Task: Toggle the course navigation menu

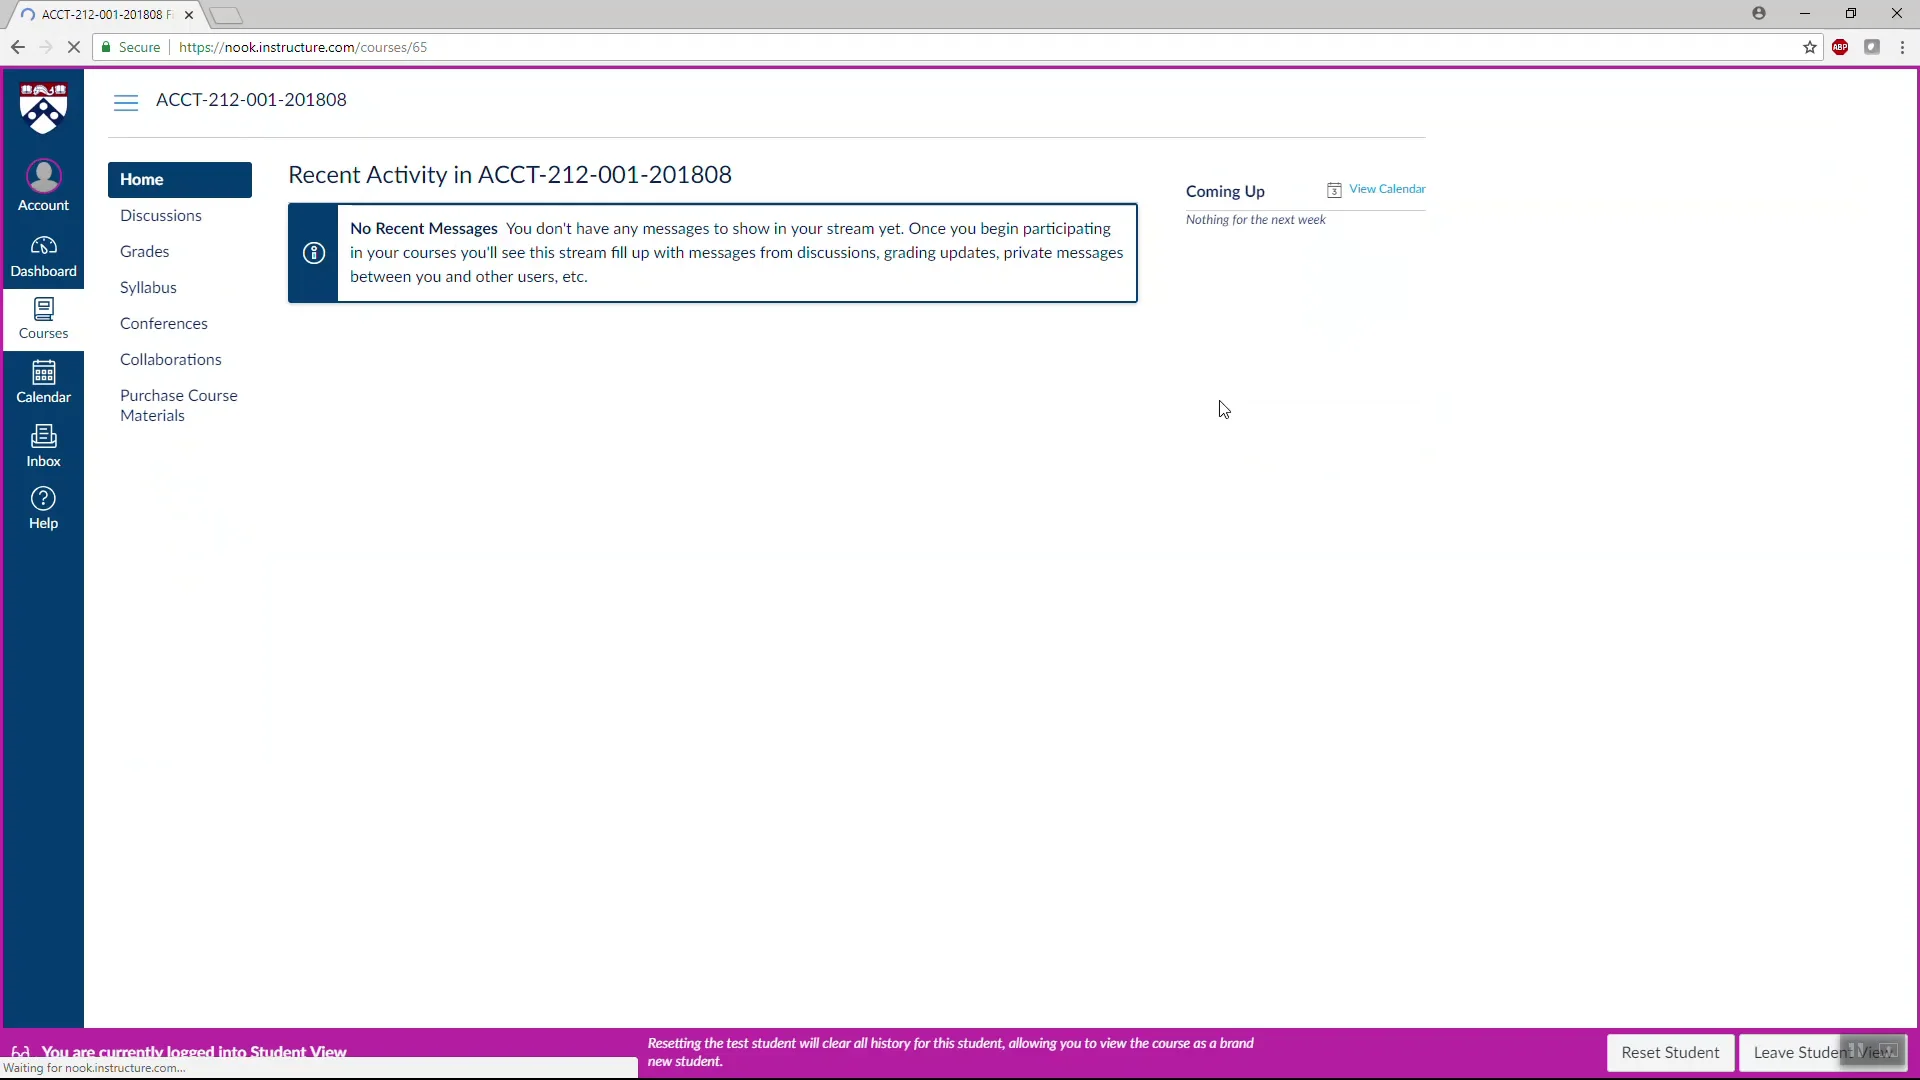Action: tap(127, 100)
